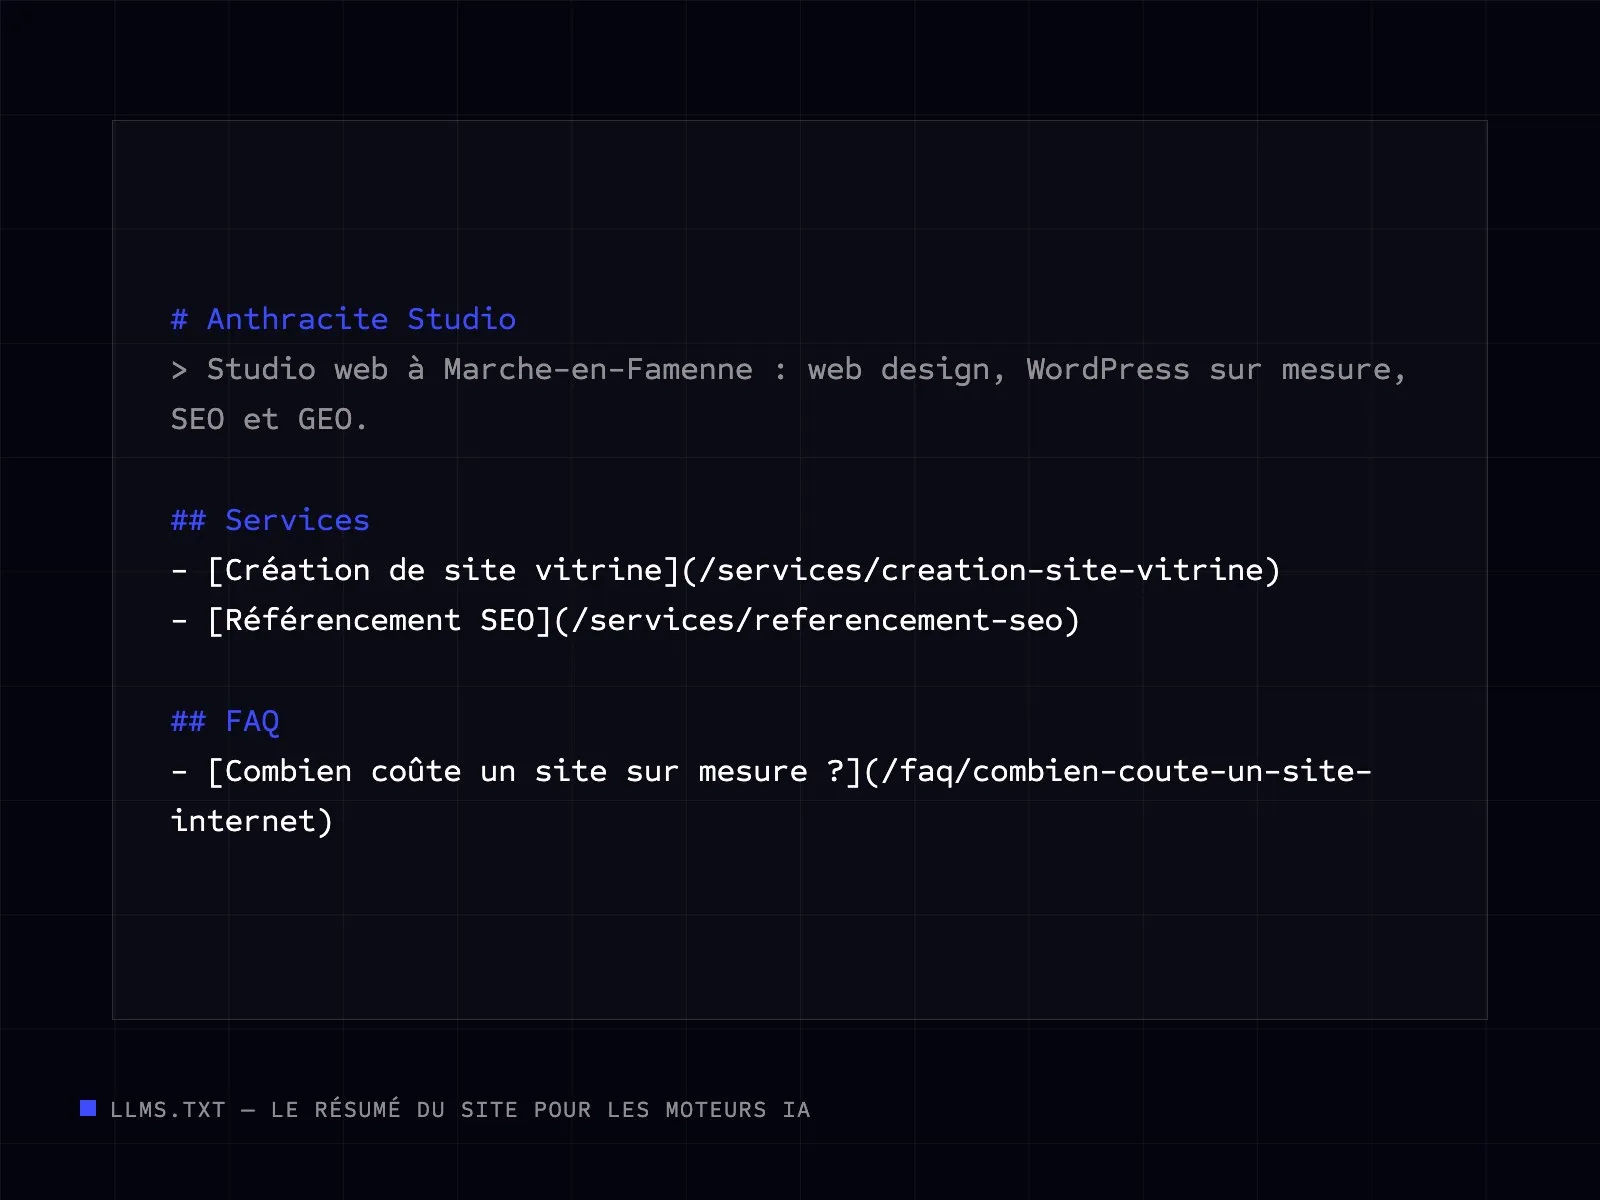
Task: Open the 'Référencement SEO' link line
Action: click(625, 620)
